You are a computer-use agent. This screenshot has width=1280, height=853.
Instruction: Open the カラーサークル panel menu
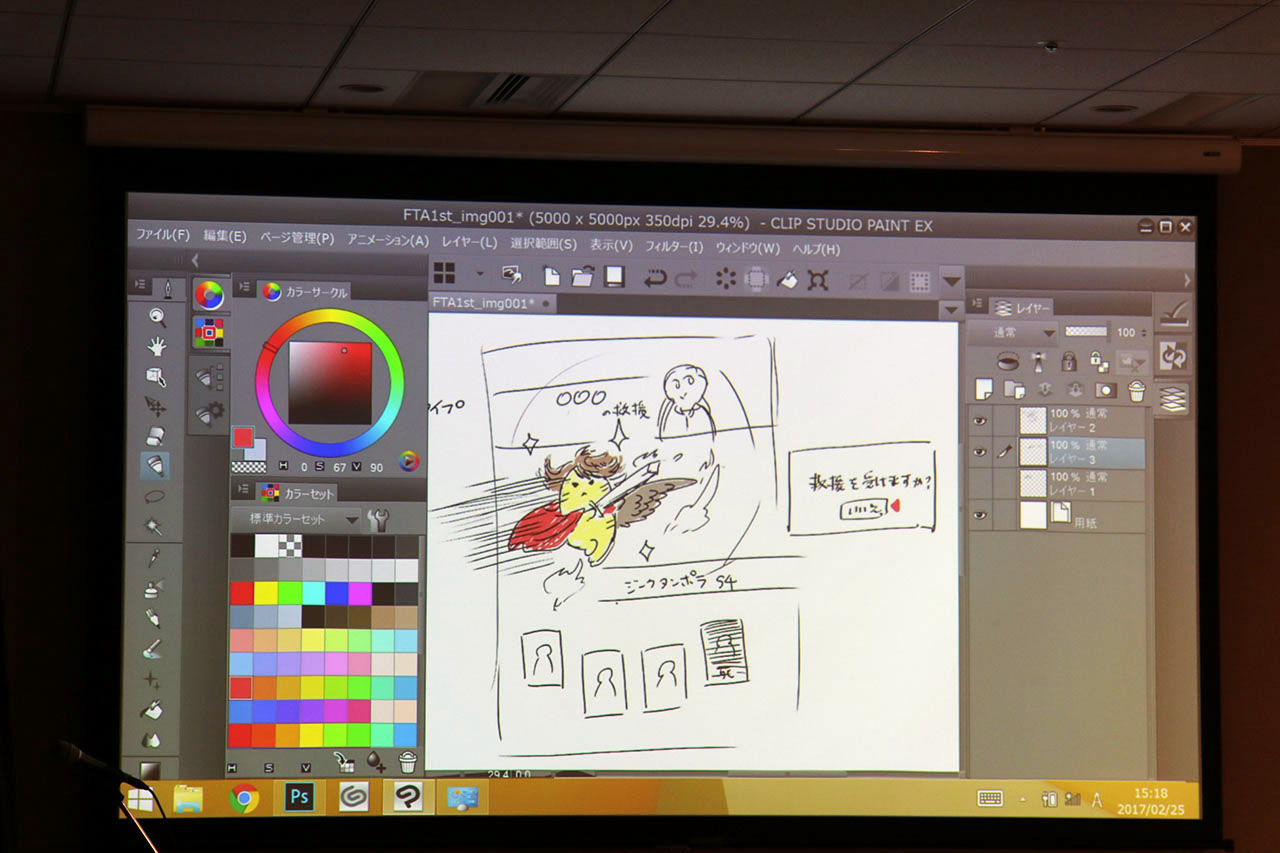pos(245,289)
